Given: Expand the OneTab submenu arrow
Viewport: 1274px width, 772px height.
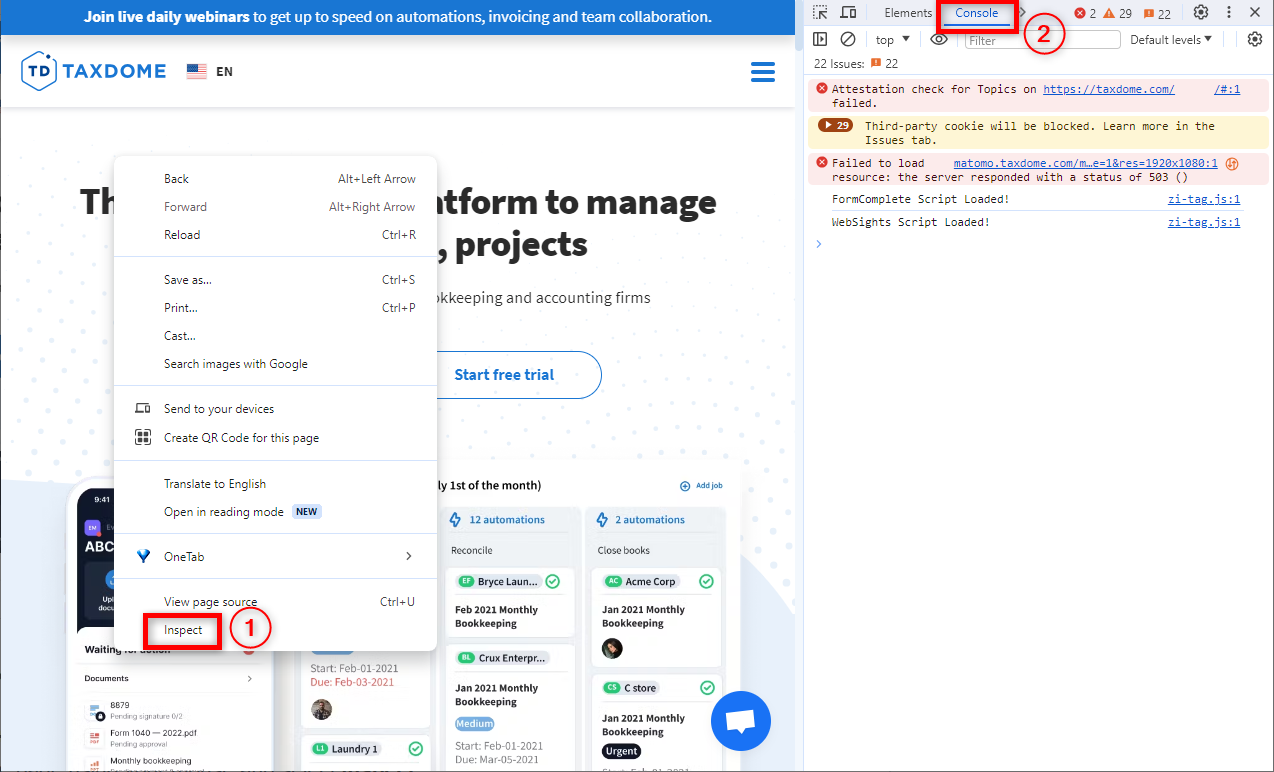Looking at the screenshot, I should point(408,556).
